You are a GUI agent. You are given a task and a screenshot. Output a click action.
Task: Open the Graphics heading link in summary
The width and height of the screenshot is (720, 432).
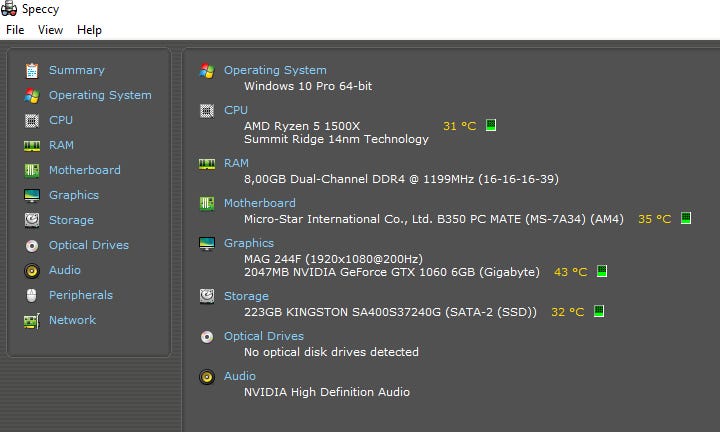(248, 243)
